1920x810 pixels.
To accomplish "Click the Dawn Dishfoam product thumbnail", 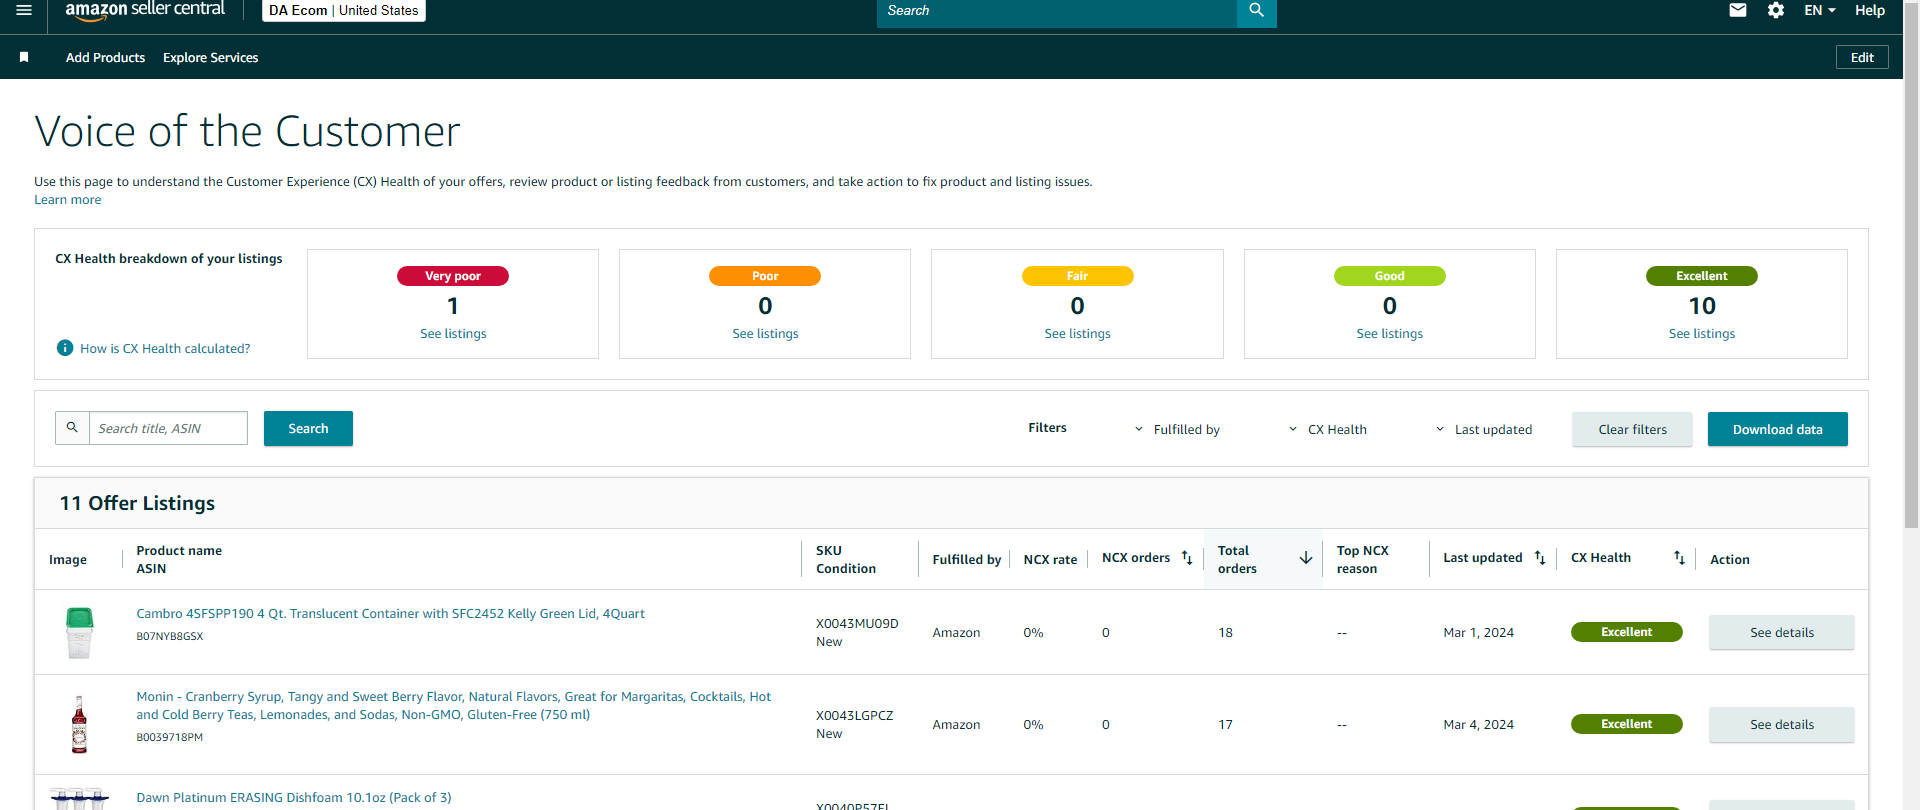I will coord(79,798).
